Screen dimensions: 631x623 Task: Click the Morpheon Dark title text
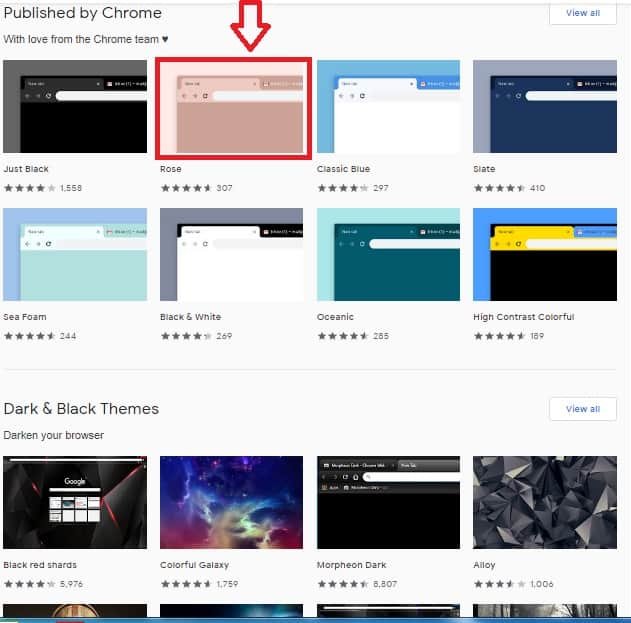click(x=351, y=565)
